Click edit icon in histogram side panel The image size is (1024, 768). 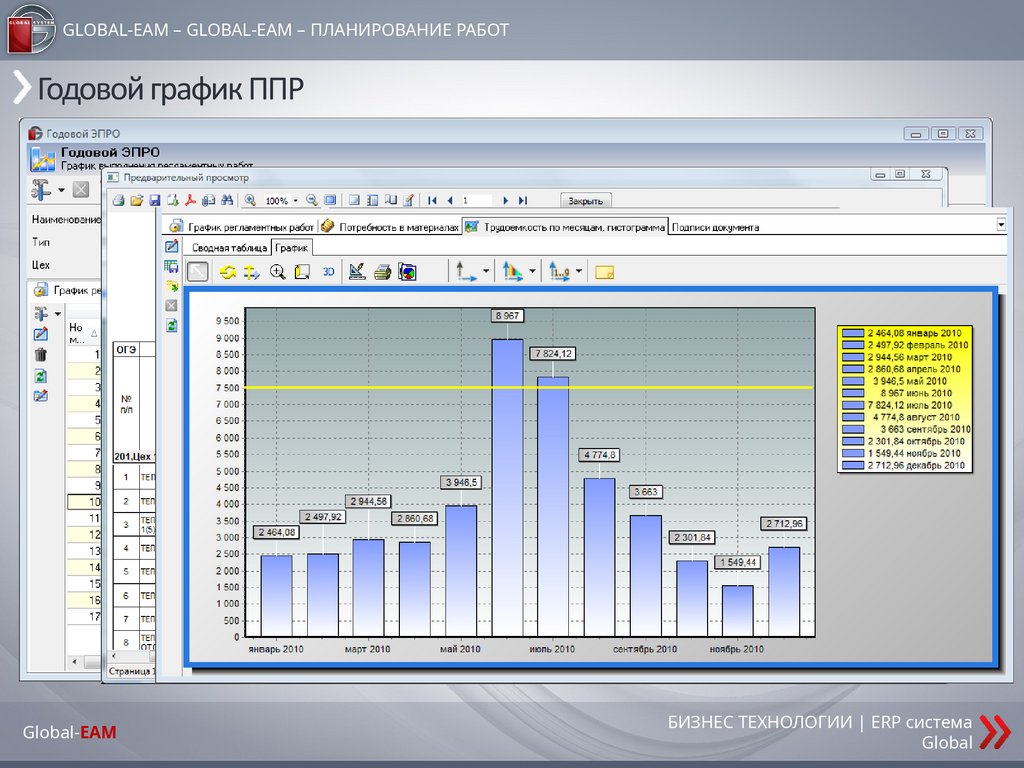(171, 246)
